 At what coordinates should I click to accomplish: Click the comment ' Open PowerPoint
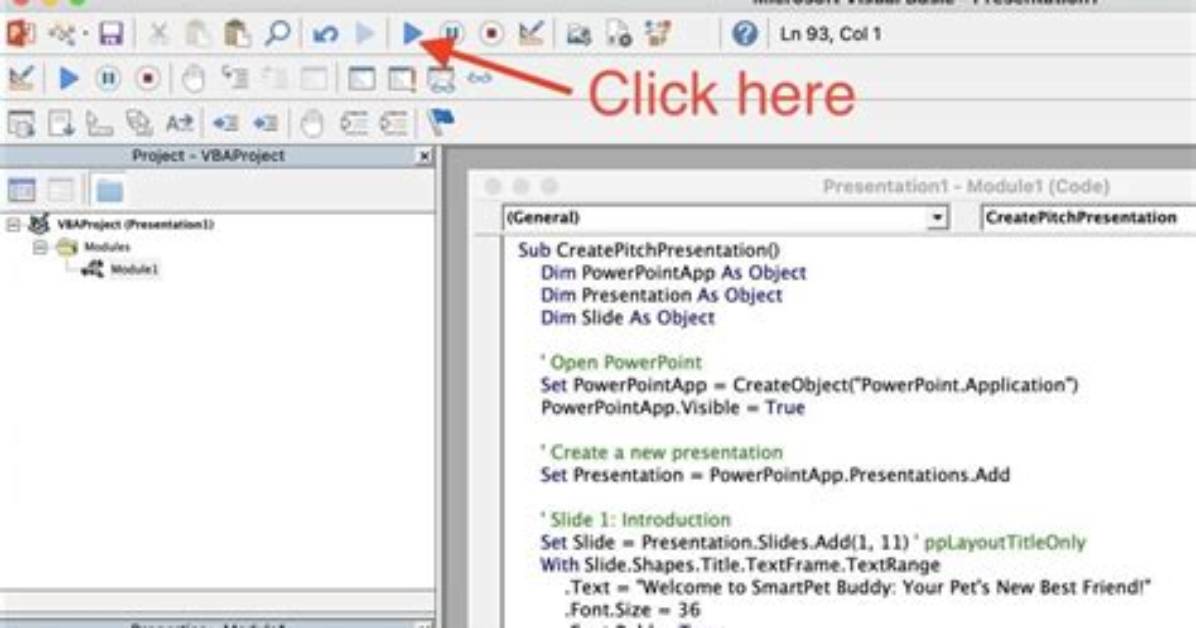click(x=621, y=362)
